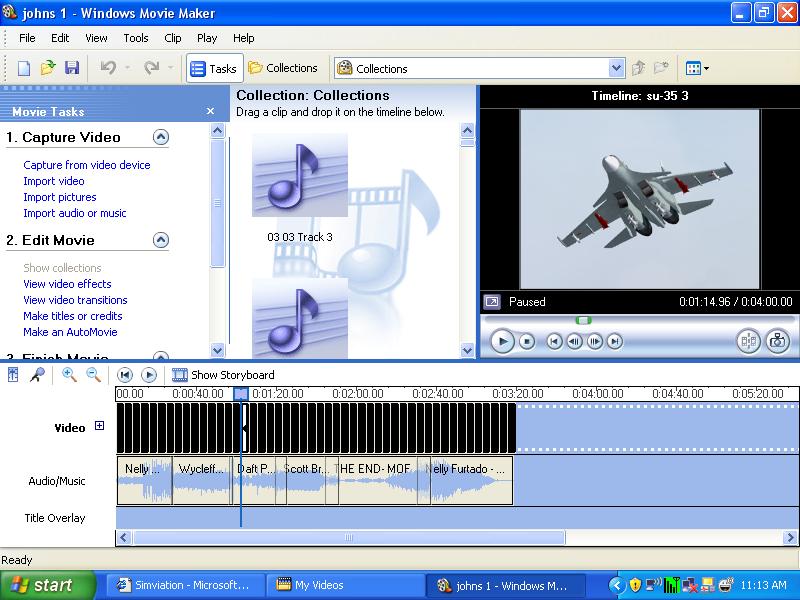
Task: Open the Views dropdown button
Action: 697,68
